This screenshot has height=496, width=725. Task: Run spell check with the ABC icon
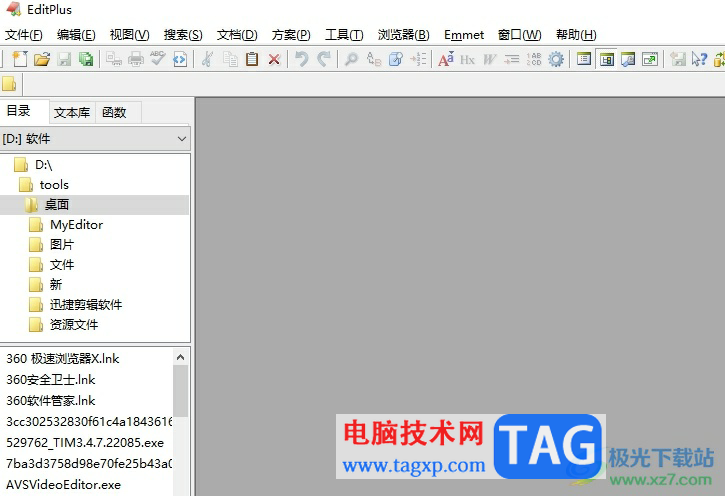pyautogui.click(x=157, y=59)
